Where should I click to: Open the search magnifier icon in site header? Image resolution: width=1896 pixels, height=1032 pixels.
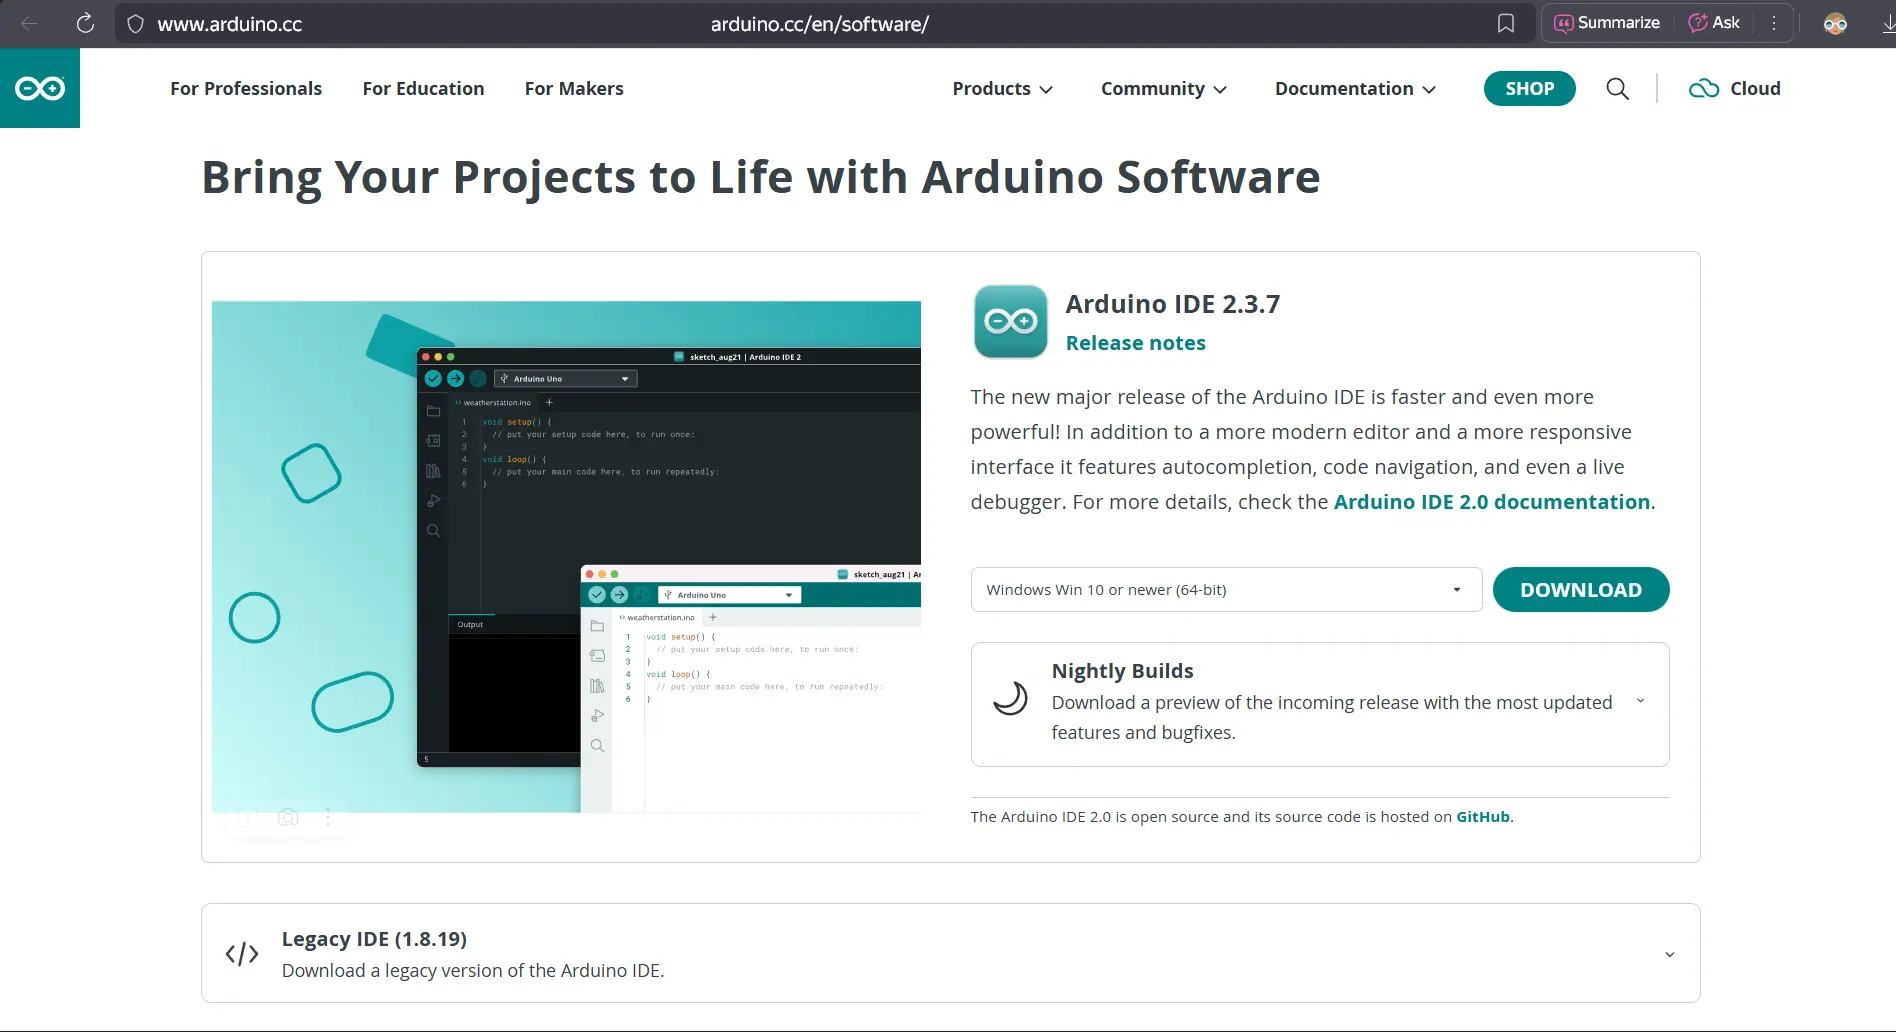[x=1617, y=89]
